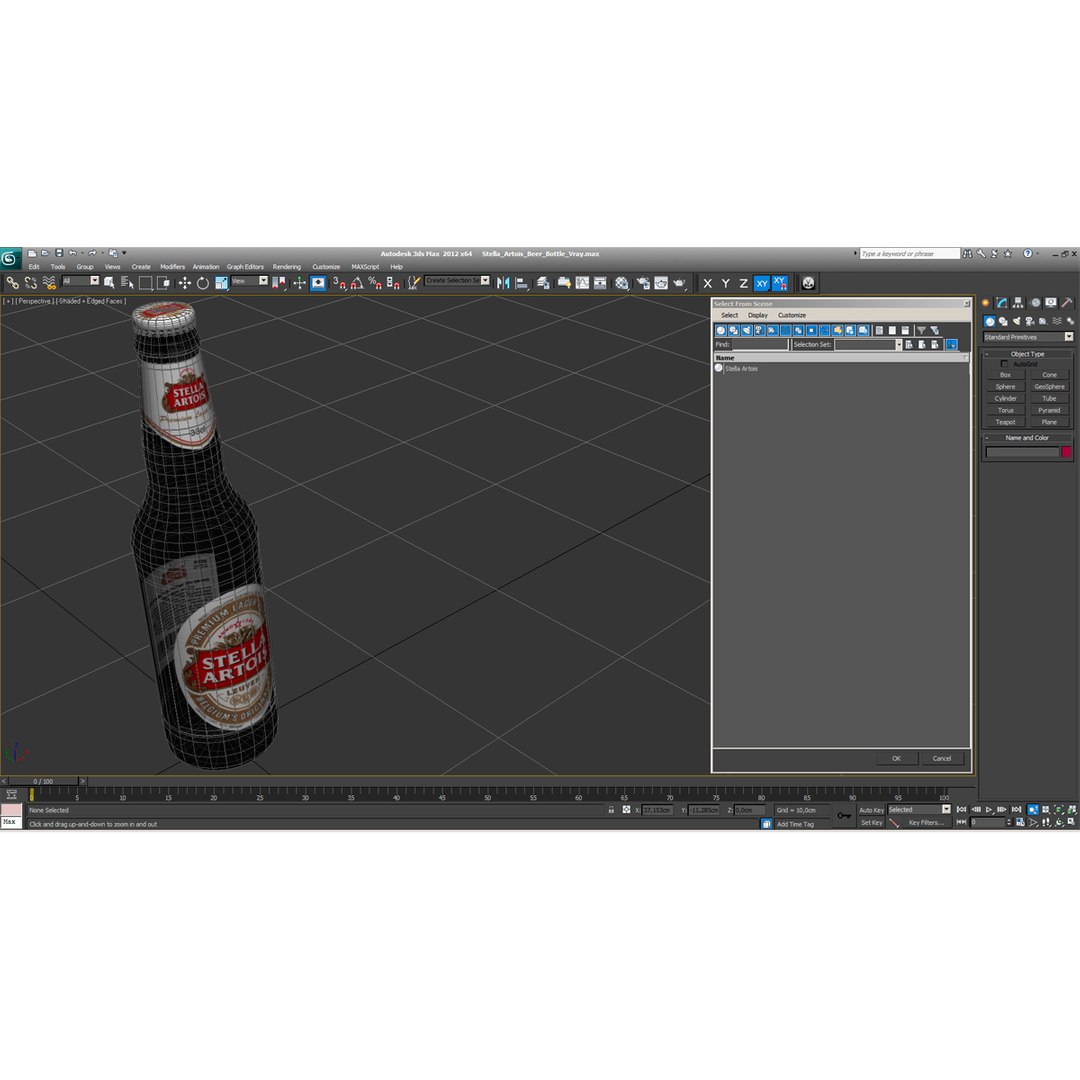Toggle Window/Crossing selection mode
The height and width of the screenshot is (1080, 1080).
[x=163, y=283]
